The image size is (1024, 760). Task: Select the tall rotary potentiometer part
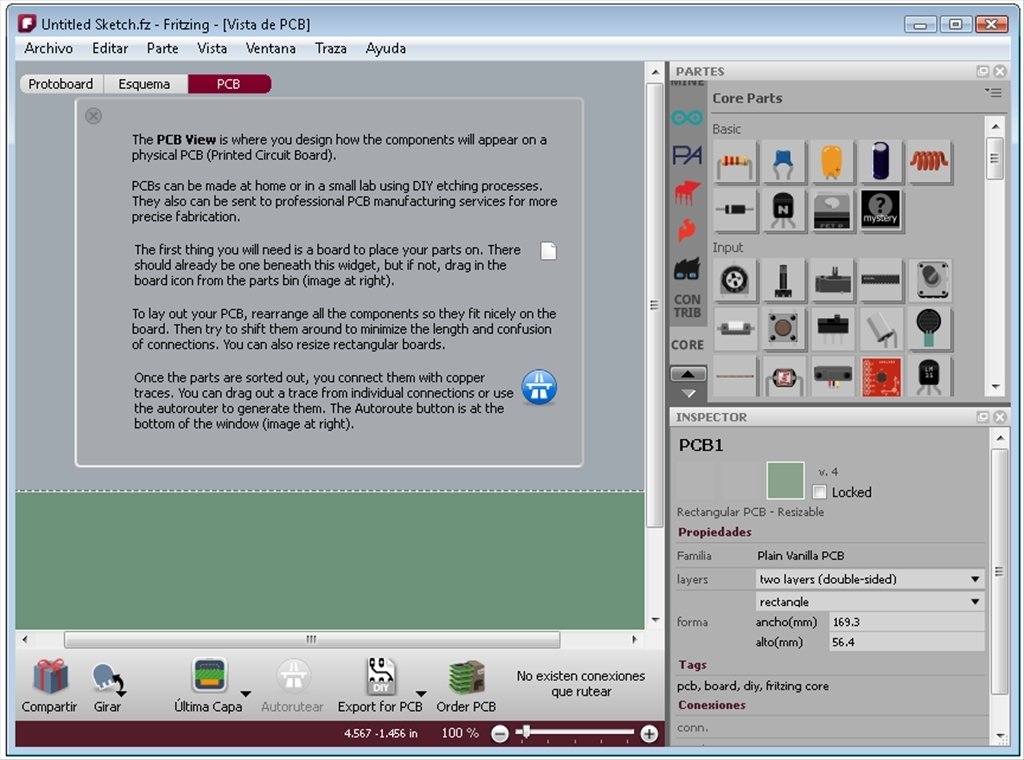click(783, 281)
